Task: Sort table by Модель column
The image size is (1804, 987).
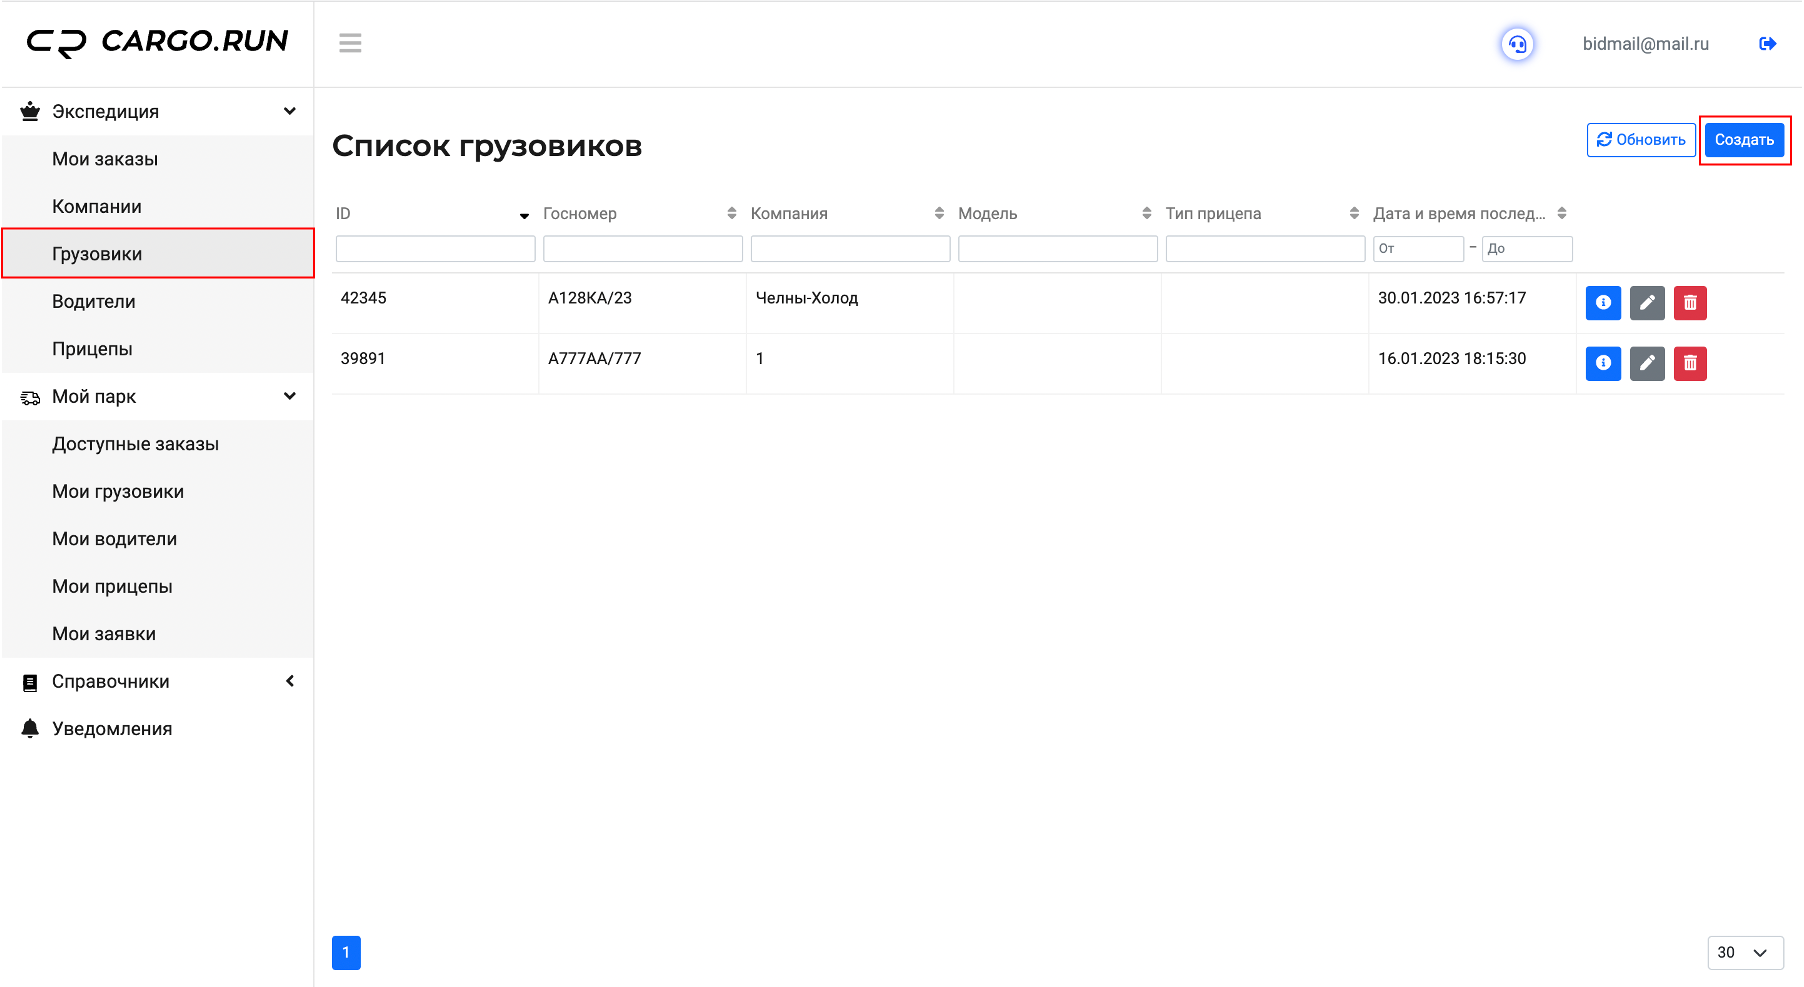Action: pyautogui.click(x=1146, y=213)
